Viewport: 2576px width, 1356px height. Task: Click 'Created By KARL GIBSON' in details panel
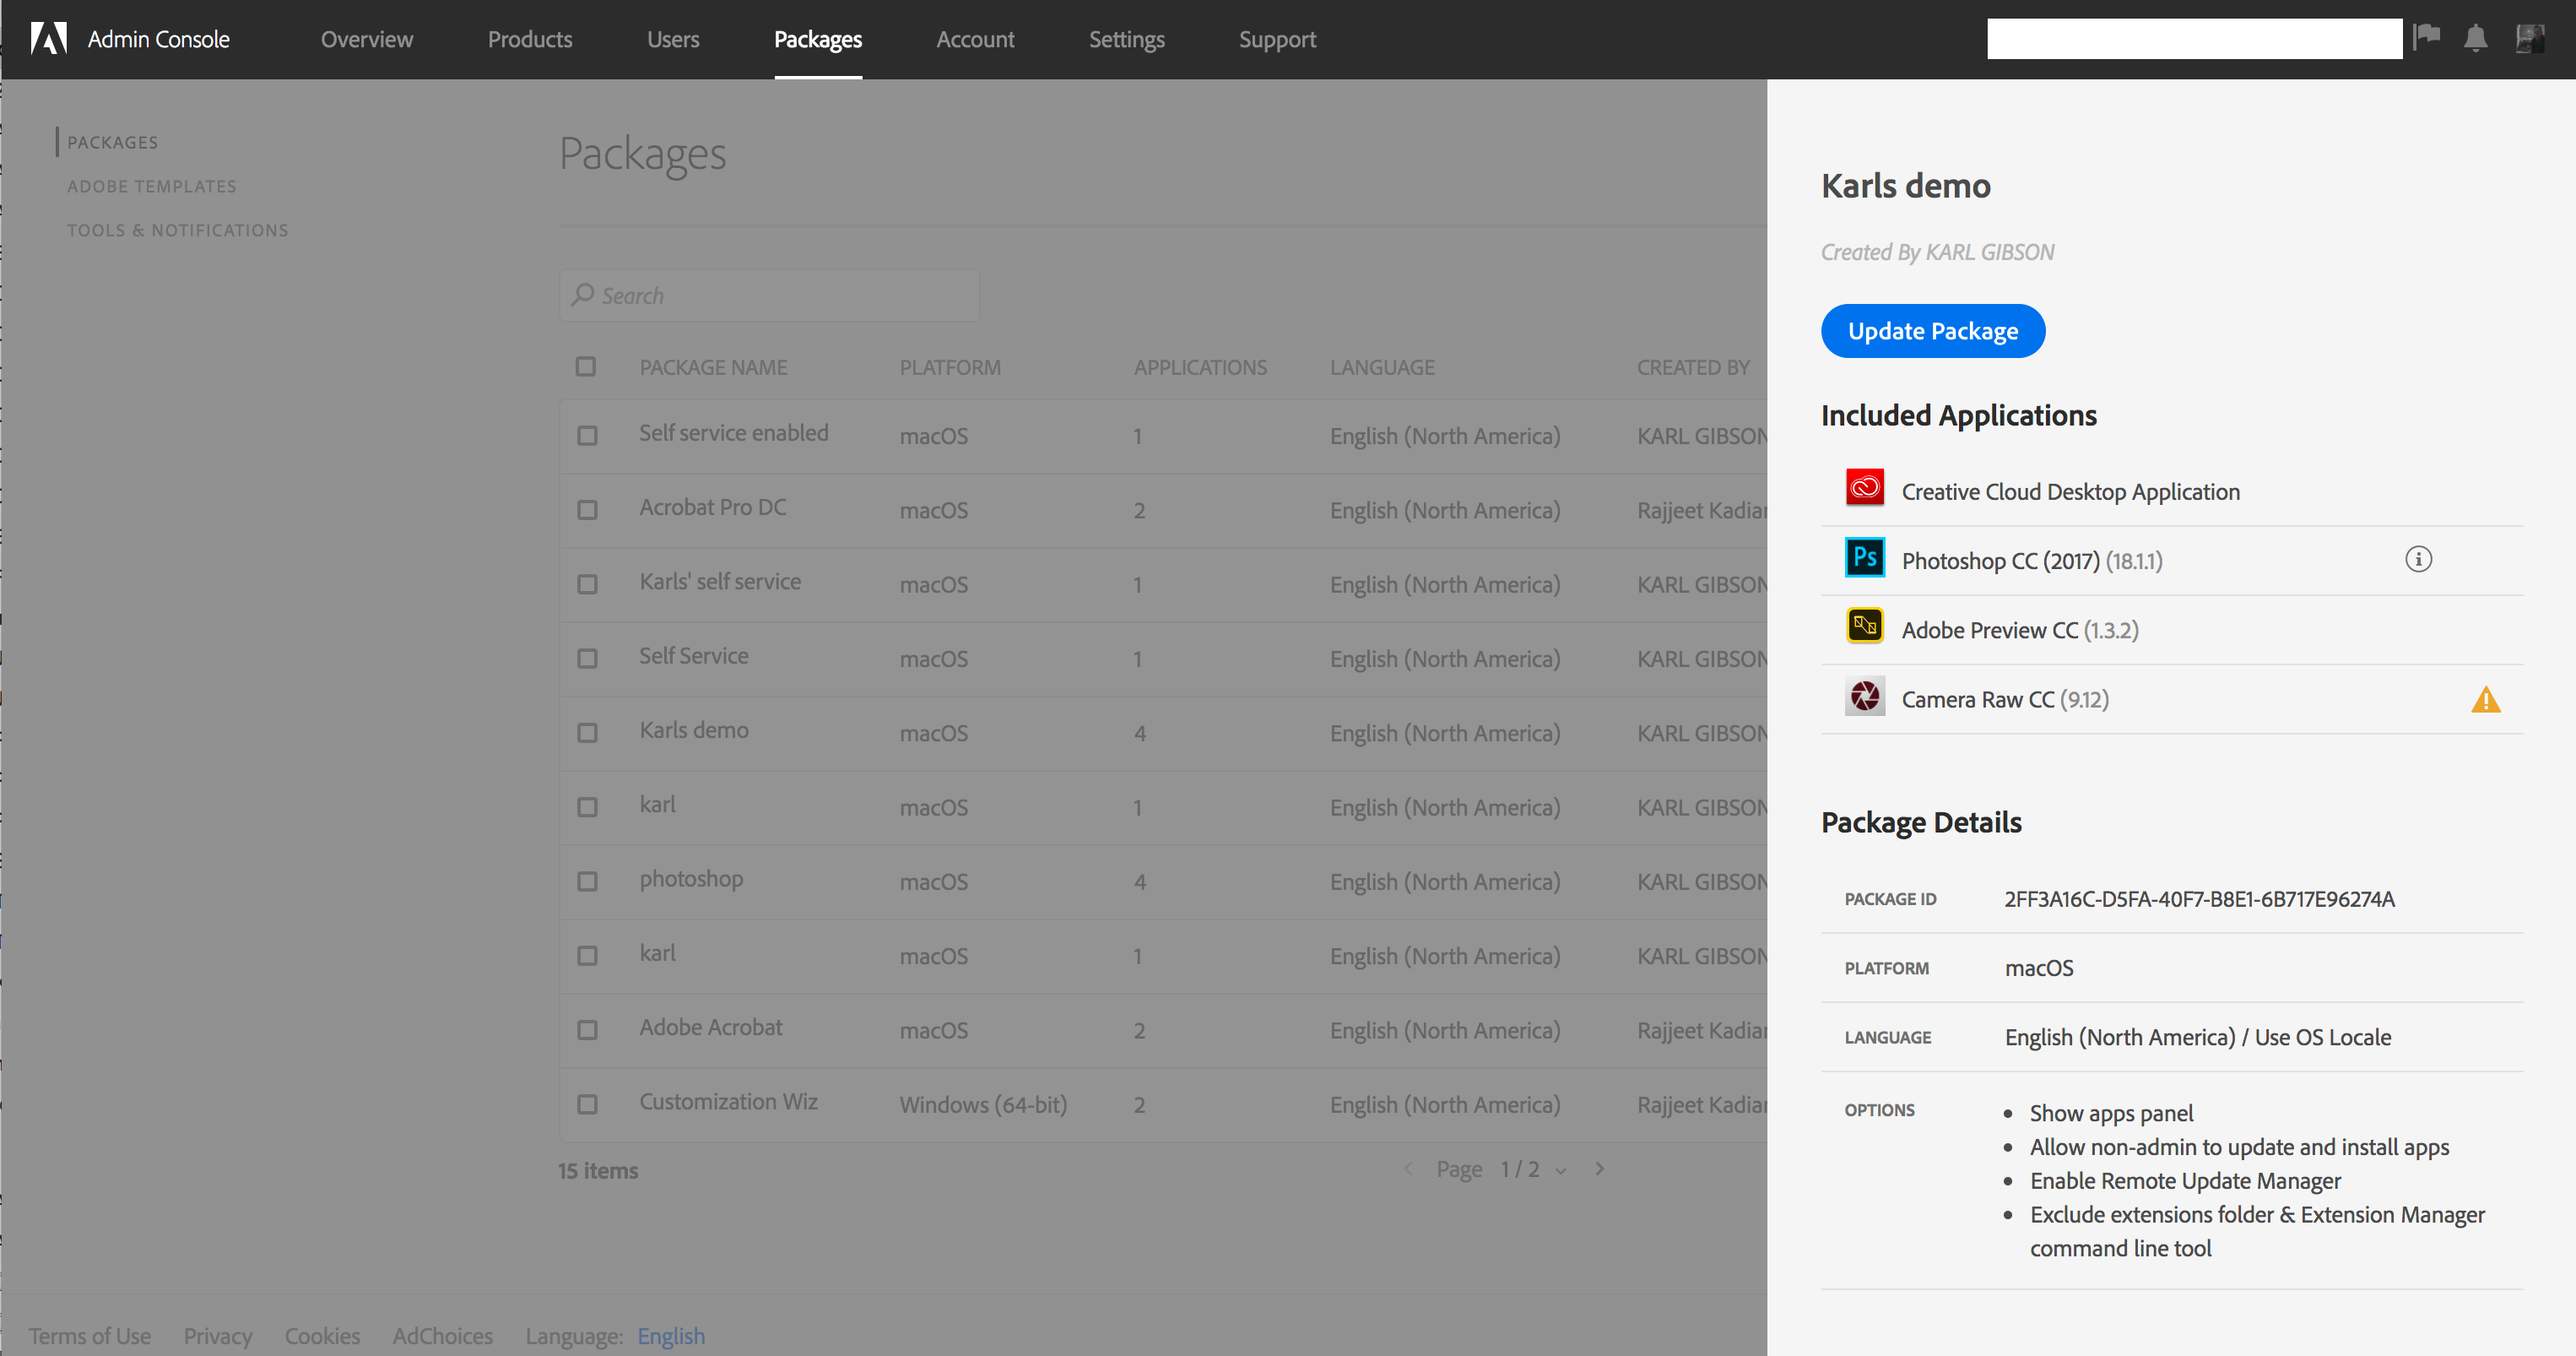click(x=1937, y=252)
